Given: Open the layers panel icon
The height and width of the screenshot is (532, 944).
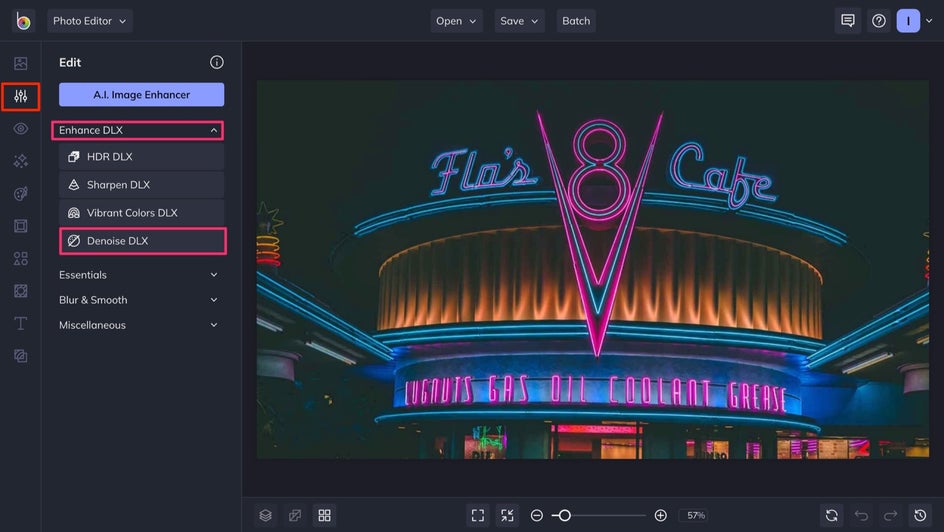Looking at the screenshot, I should (266, 515).
